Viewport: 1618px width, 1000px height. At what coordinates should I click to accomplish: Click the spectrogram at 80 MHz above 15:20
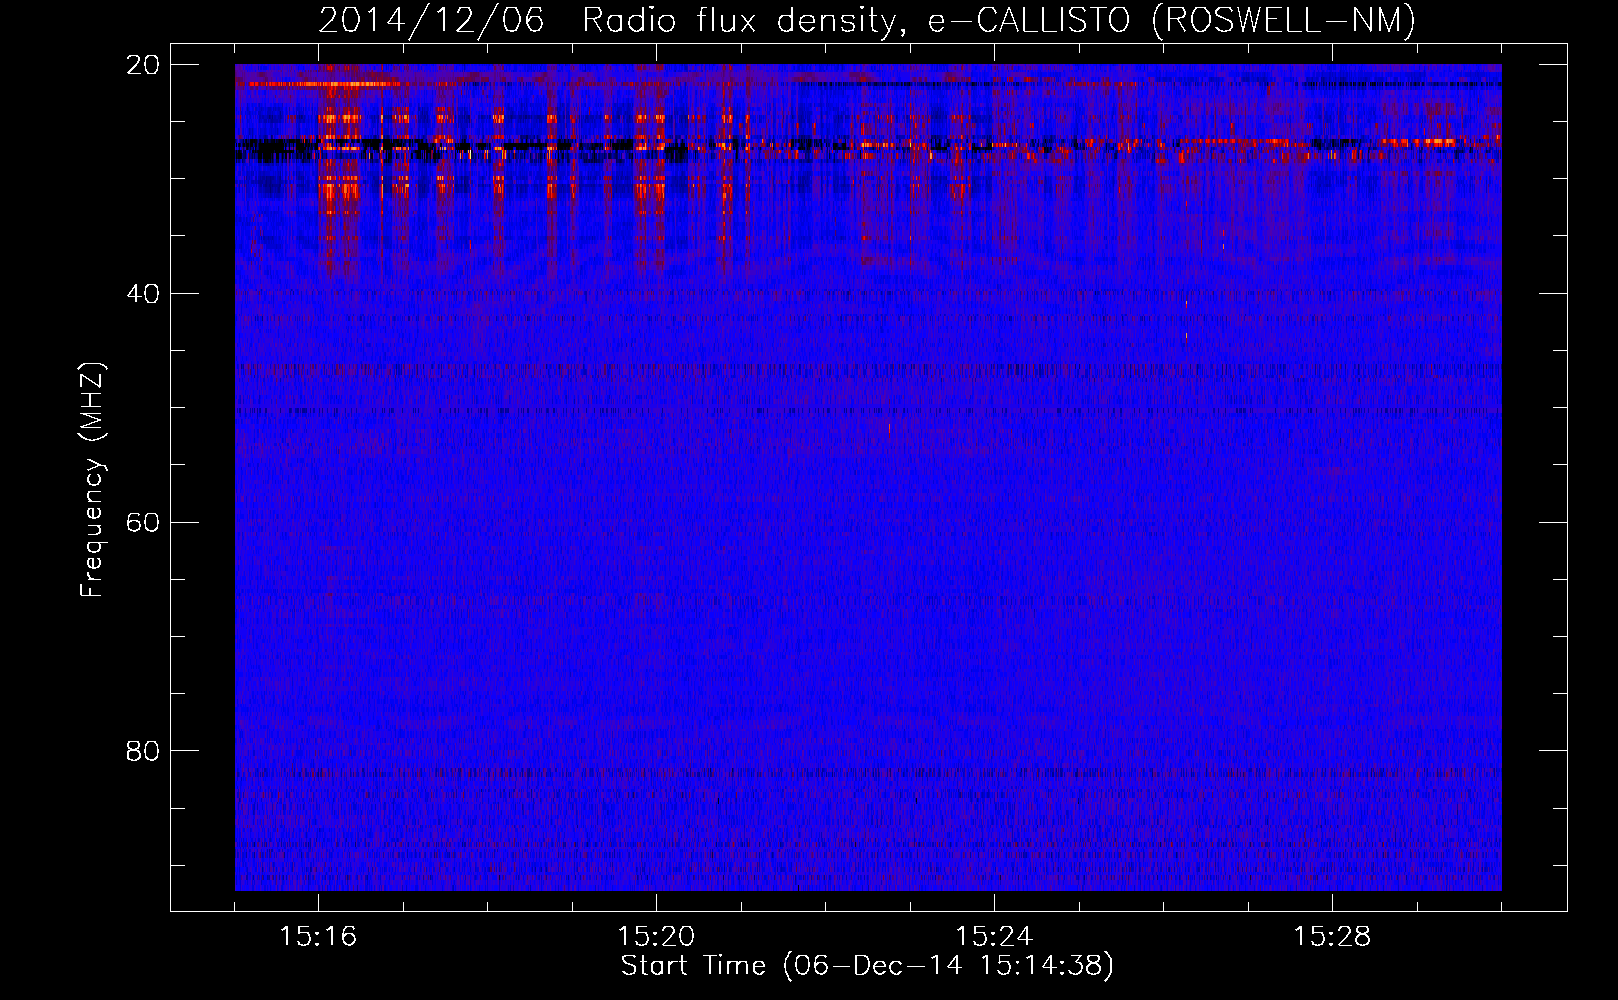click(656, 750)
